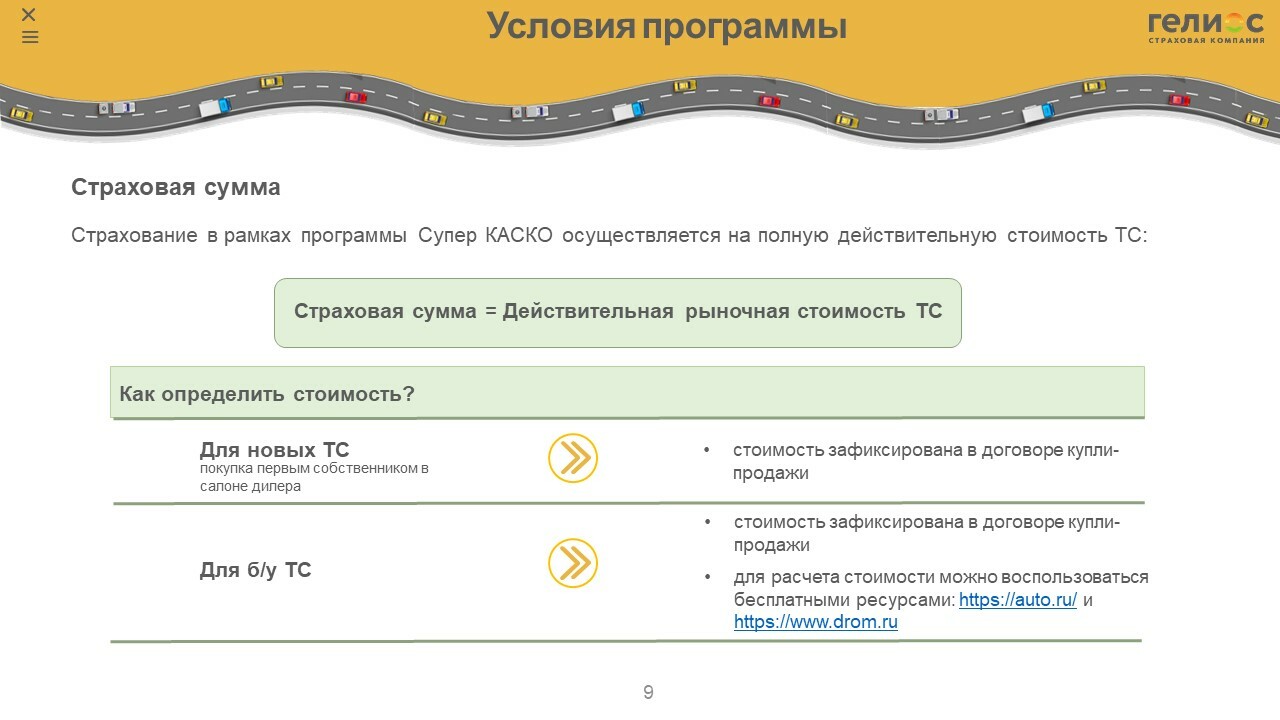The width and height of the screenshot is (1280, 720).
Task: Click the Для новых ТС label
Action: (x=275, y=450)
